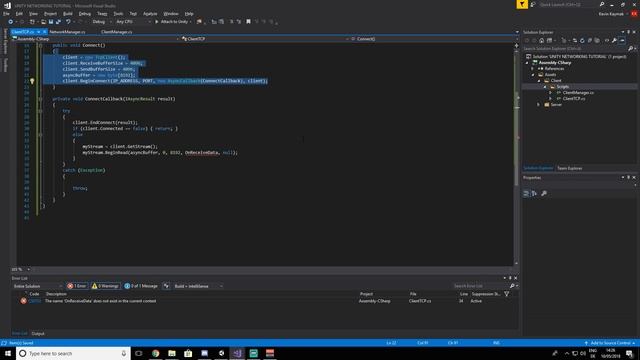Click the Categorized icon in Properties panel

pyautogui.click(x=526, y=193)
